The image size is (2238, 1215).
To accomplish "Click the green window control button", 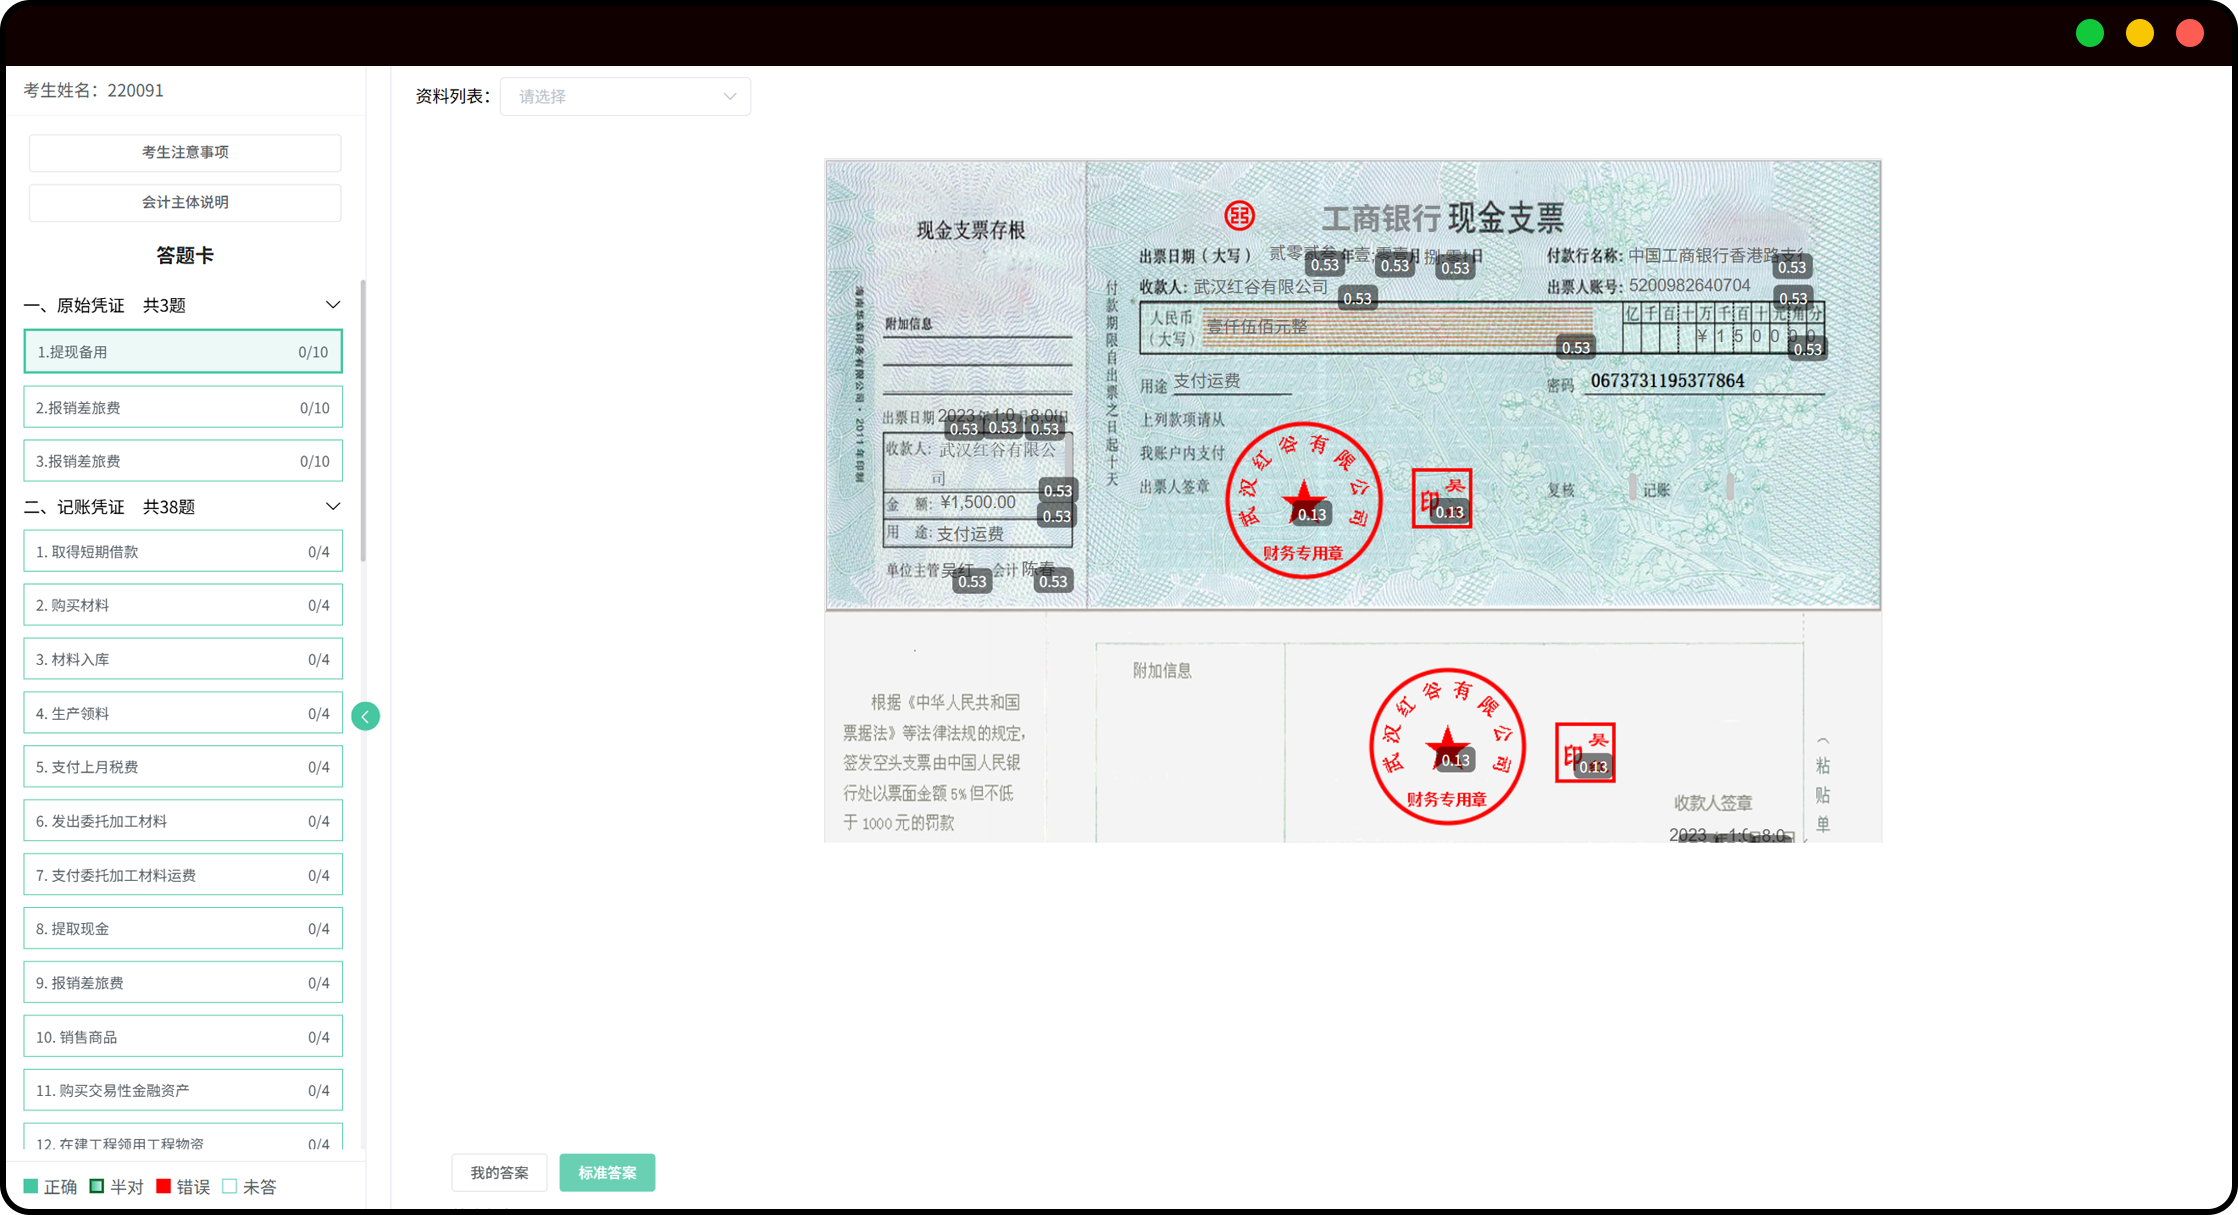I will point(2090,33).
